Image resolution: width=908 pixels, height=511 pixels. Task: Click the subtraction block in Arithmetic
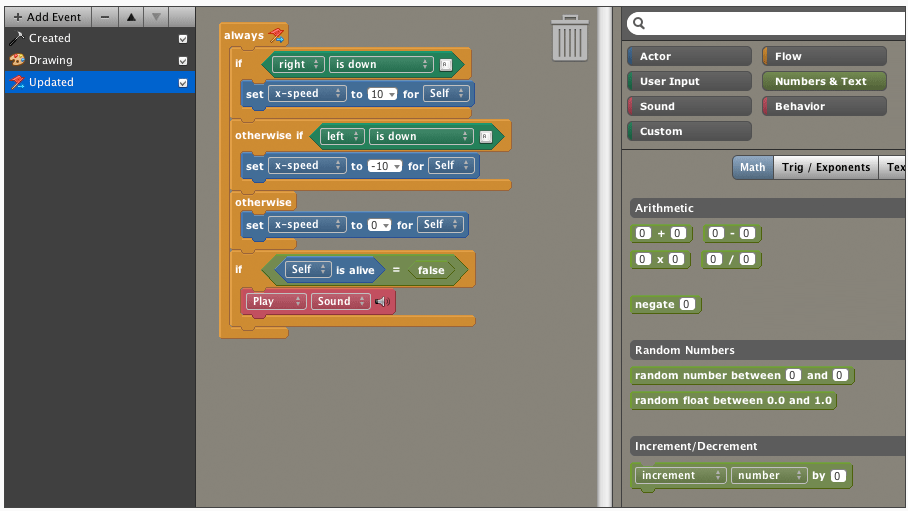(x=732, y=233)
